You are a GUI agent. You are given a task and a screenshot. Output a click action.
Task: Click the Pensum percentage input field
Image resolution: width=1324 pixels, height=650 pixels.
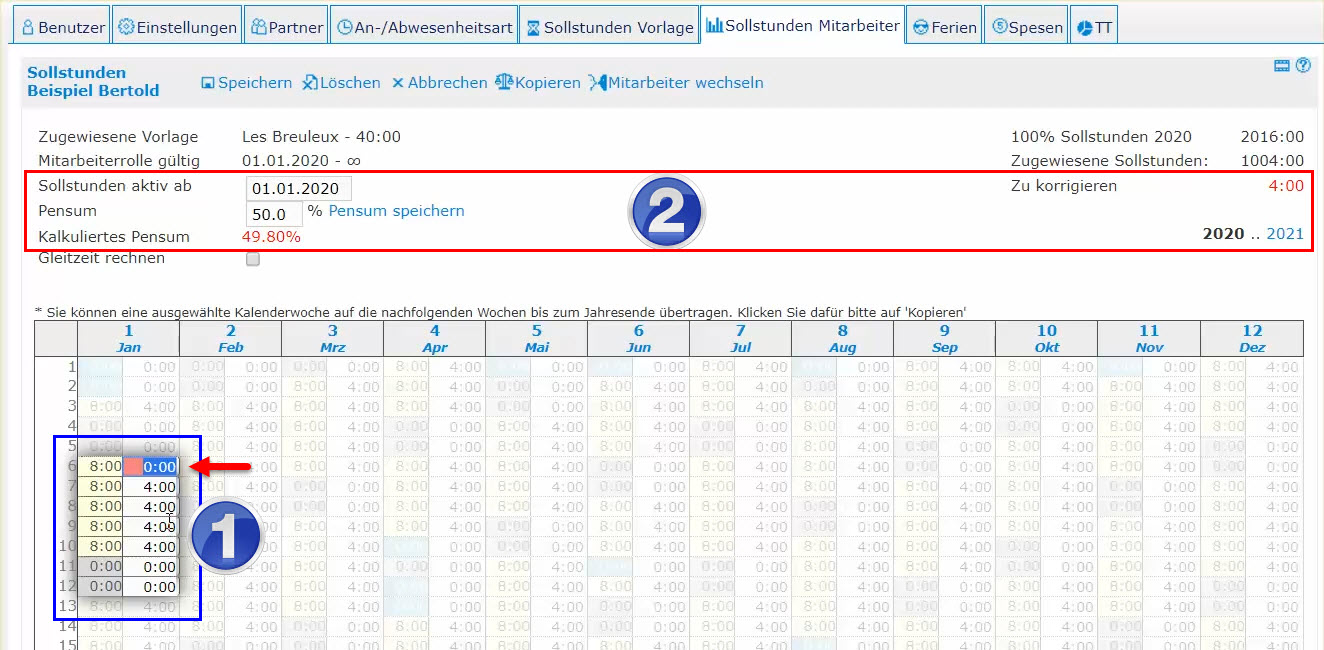coord(273,214)
